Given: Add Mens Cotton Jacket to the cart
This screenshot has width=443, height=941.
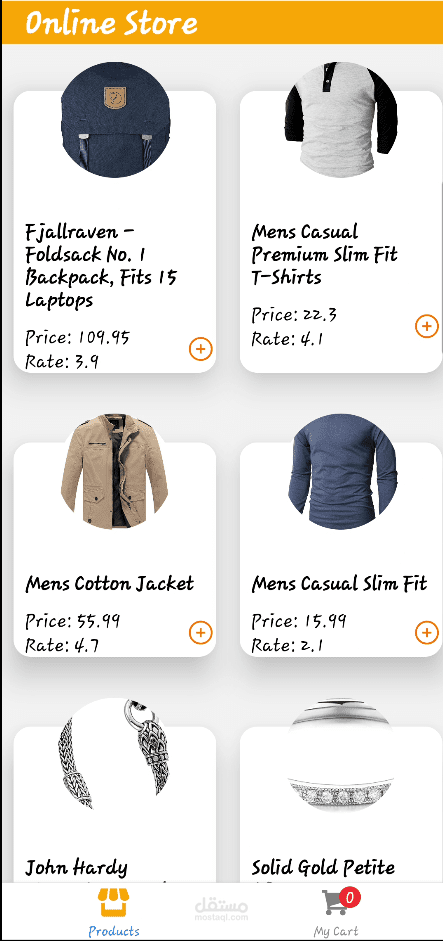Looking at the screenshot, I should coord(200,633).
